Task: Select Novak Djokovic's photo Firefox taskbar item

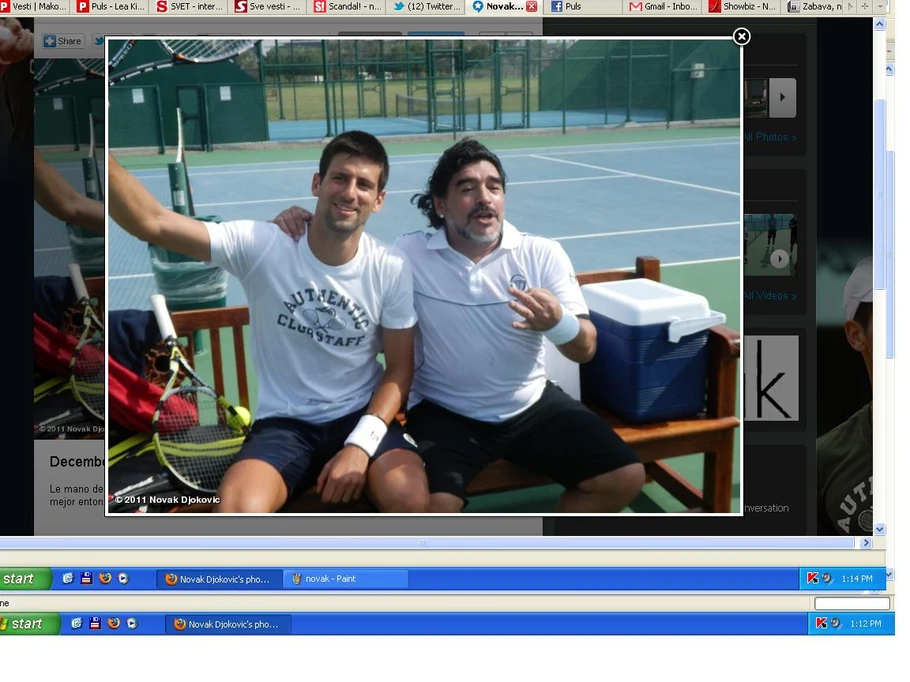Action: (x=219, y=578)
